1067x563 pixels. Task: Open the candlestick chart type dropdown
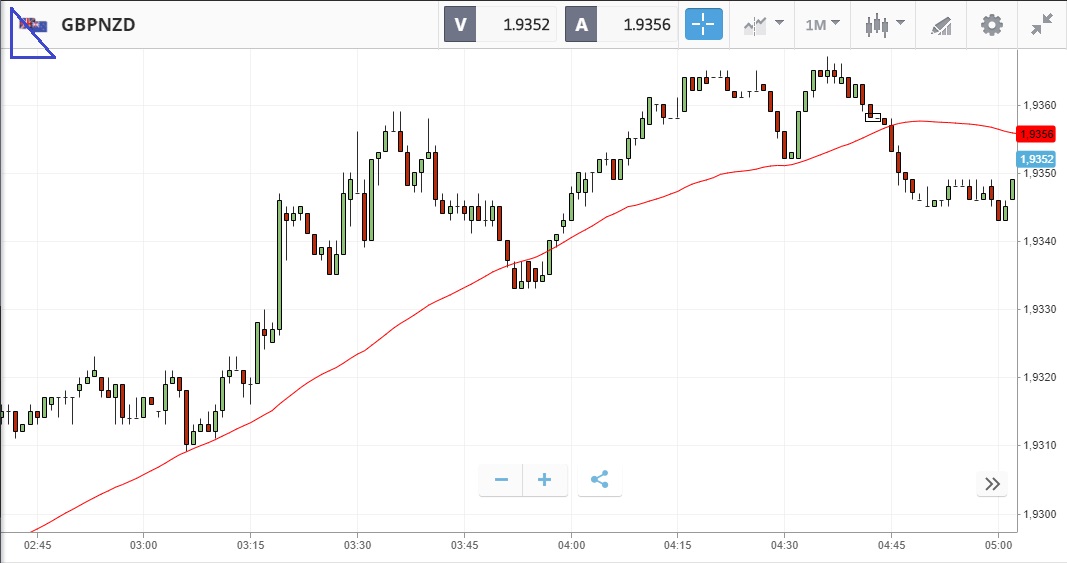tap(885, 25)
